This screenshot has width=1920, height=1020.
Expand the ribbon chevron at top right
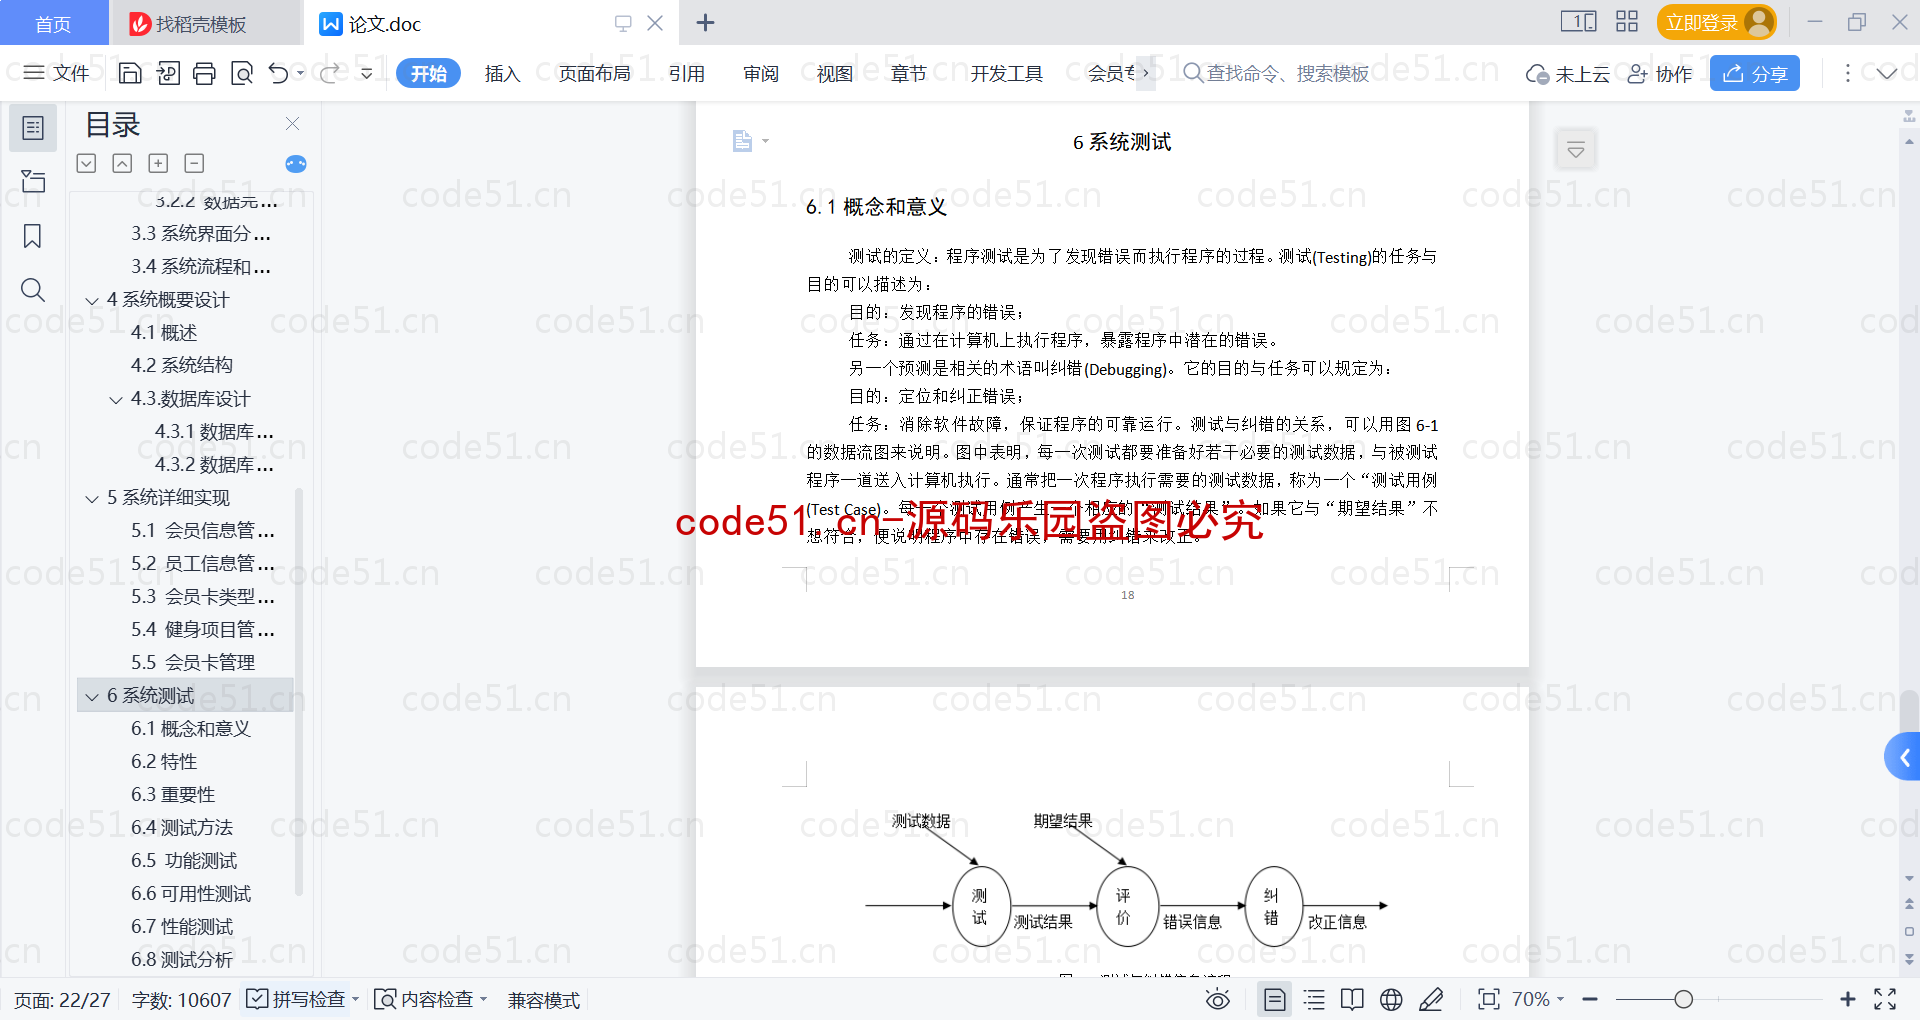tap(1886, 73)
